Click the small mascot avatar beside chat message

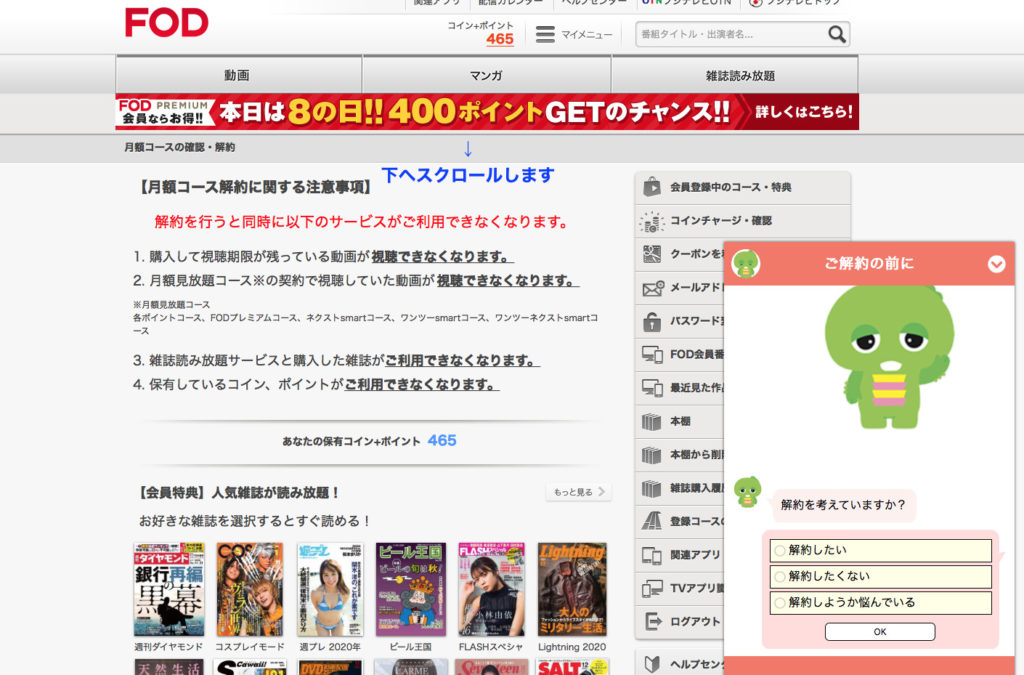point(747,492)
